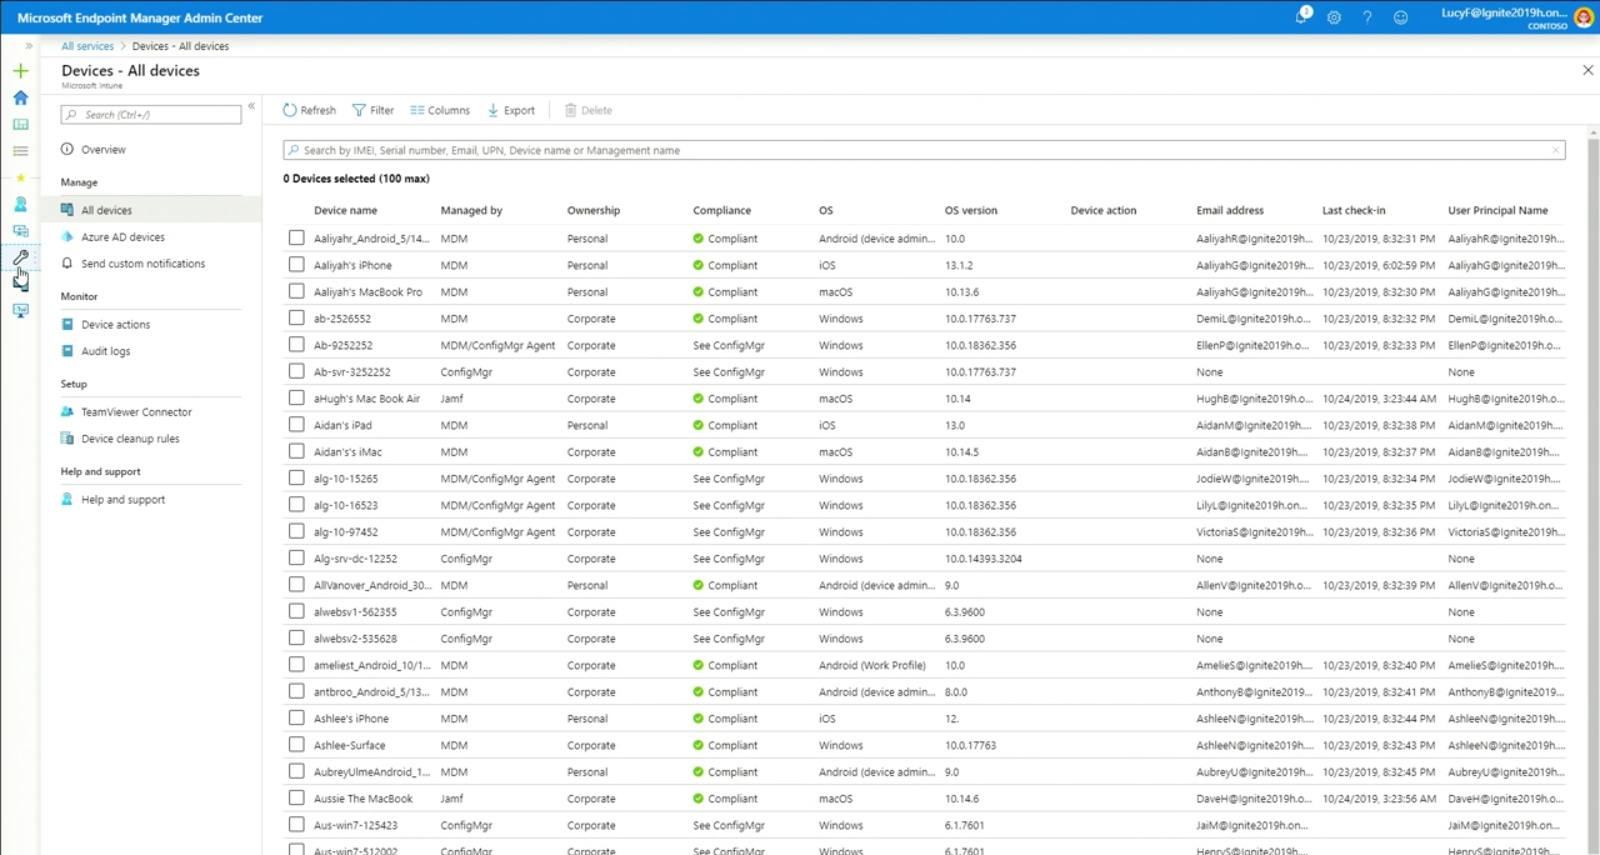Click the Overview info icon
The image size is (1600, 855).
[x=67, y=149]
